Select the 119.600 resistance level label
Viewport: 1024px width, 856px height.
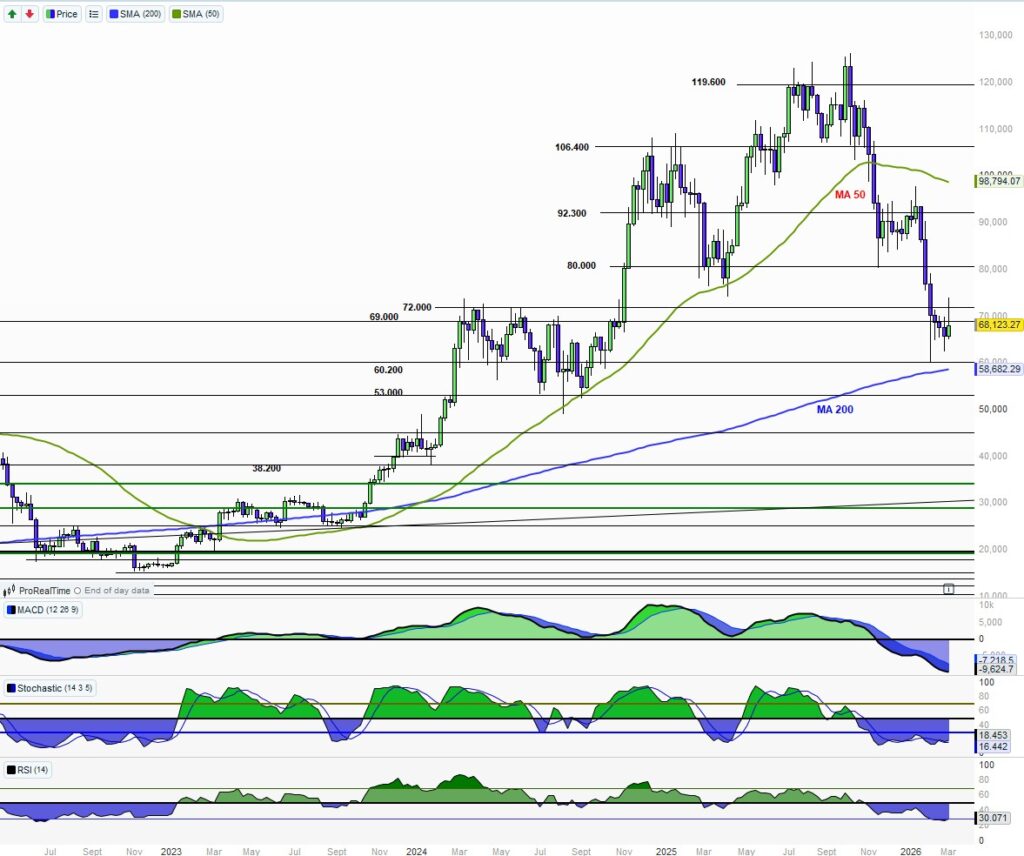click(708, 82)
